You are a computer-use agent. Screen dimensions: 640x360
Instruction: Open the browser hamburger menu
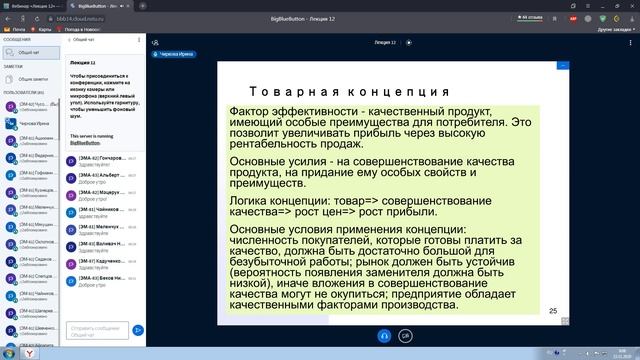click(x=588, y=6)
